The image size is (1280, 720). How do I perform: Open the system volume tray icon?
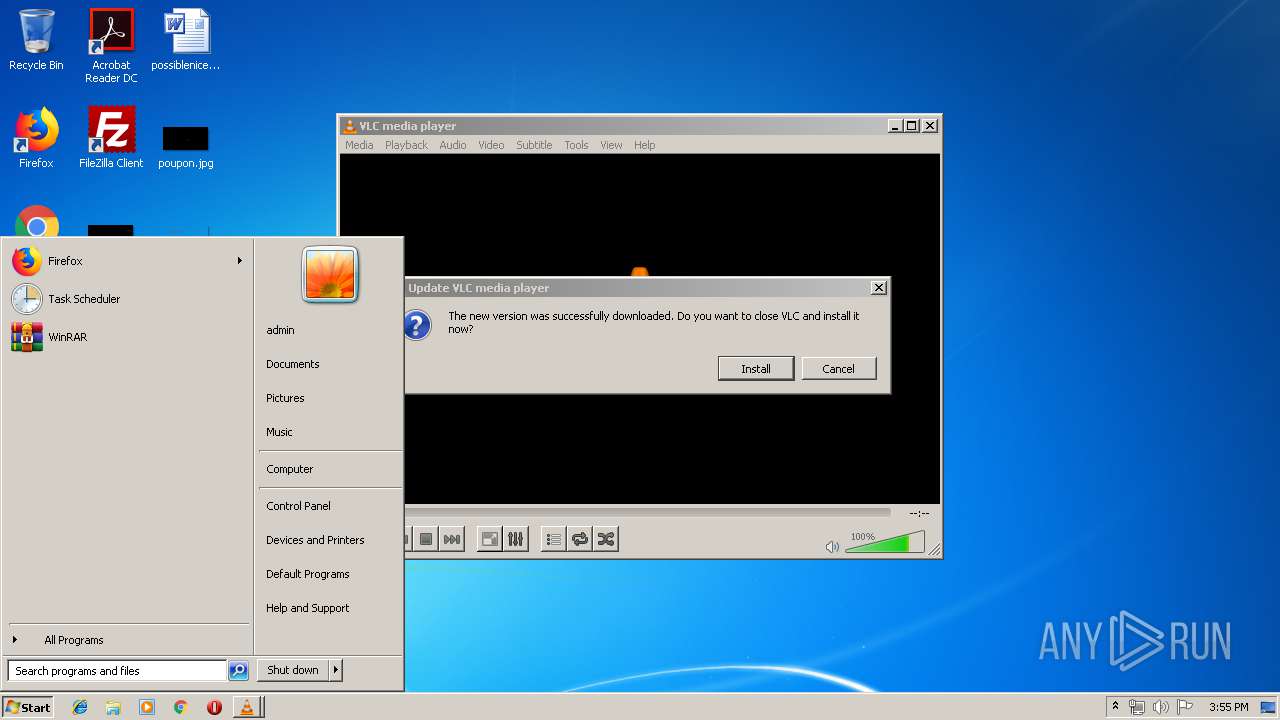point(1161,707)
